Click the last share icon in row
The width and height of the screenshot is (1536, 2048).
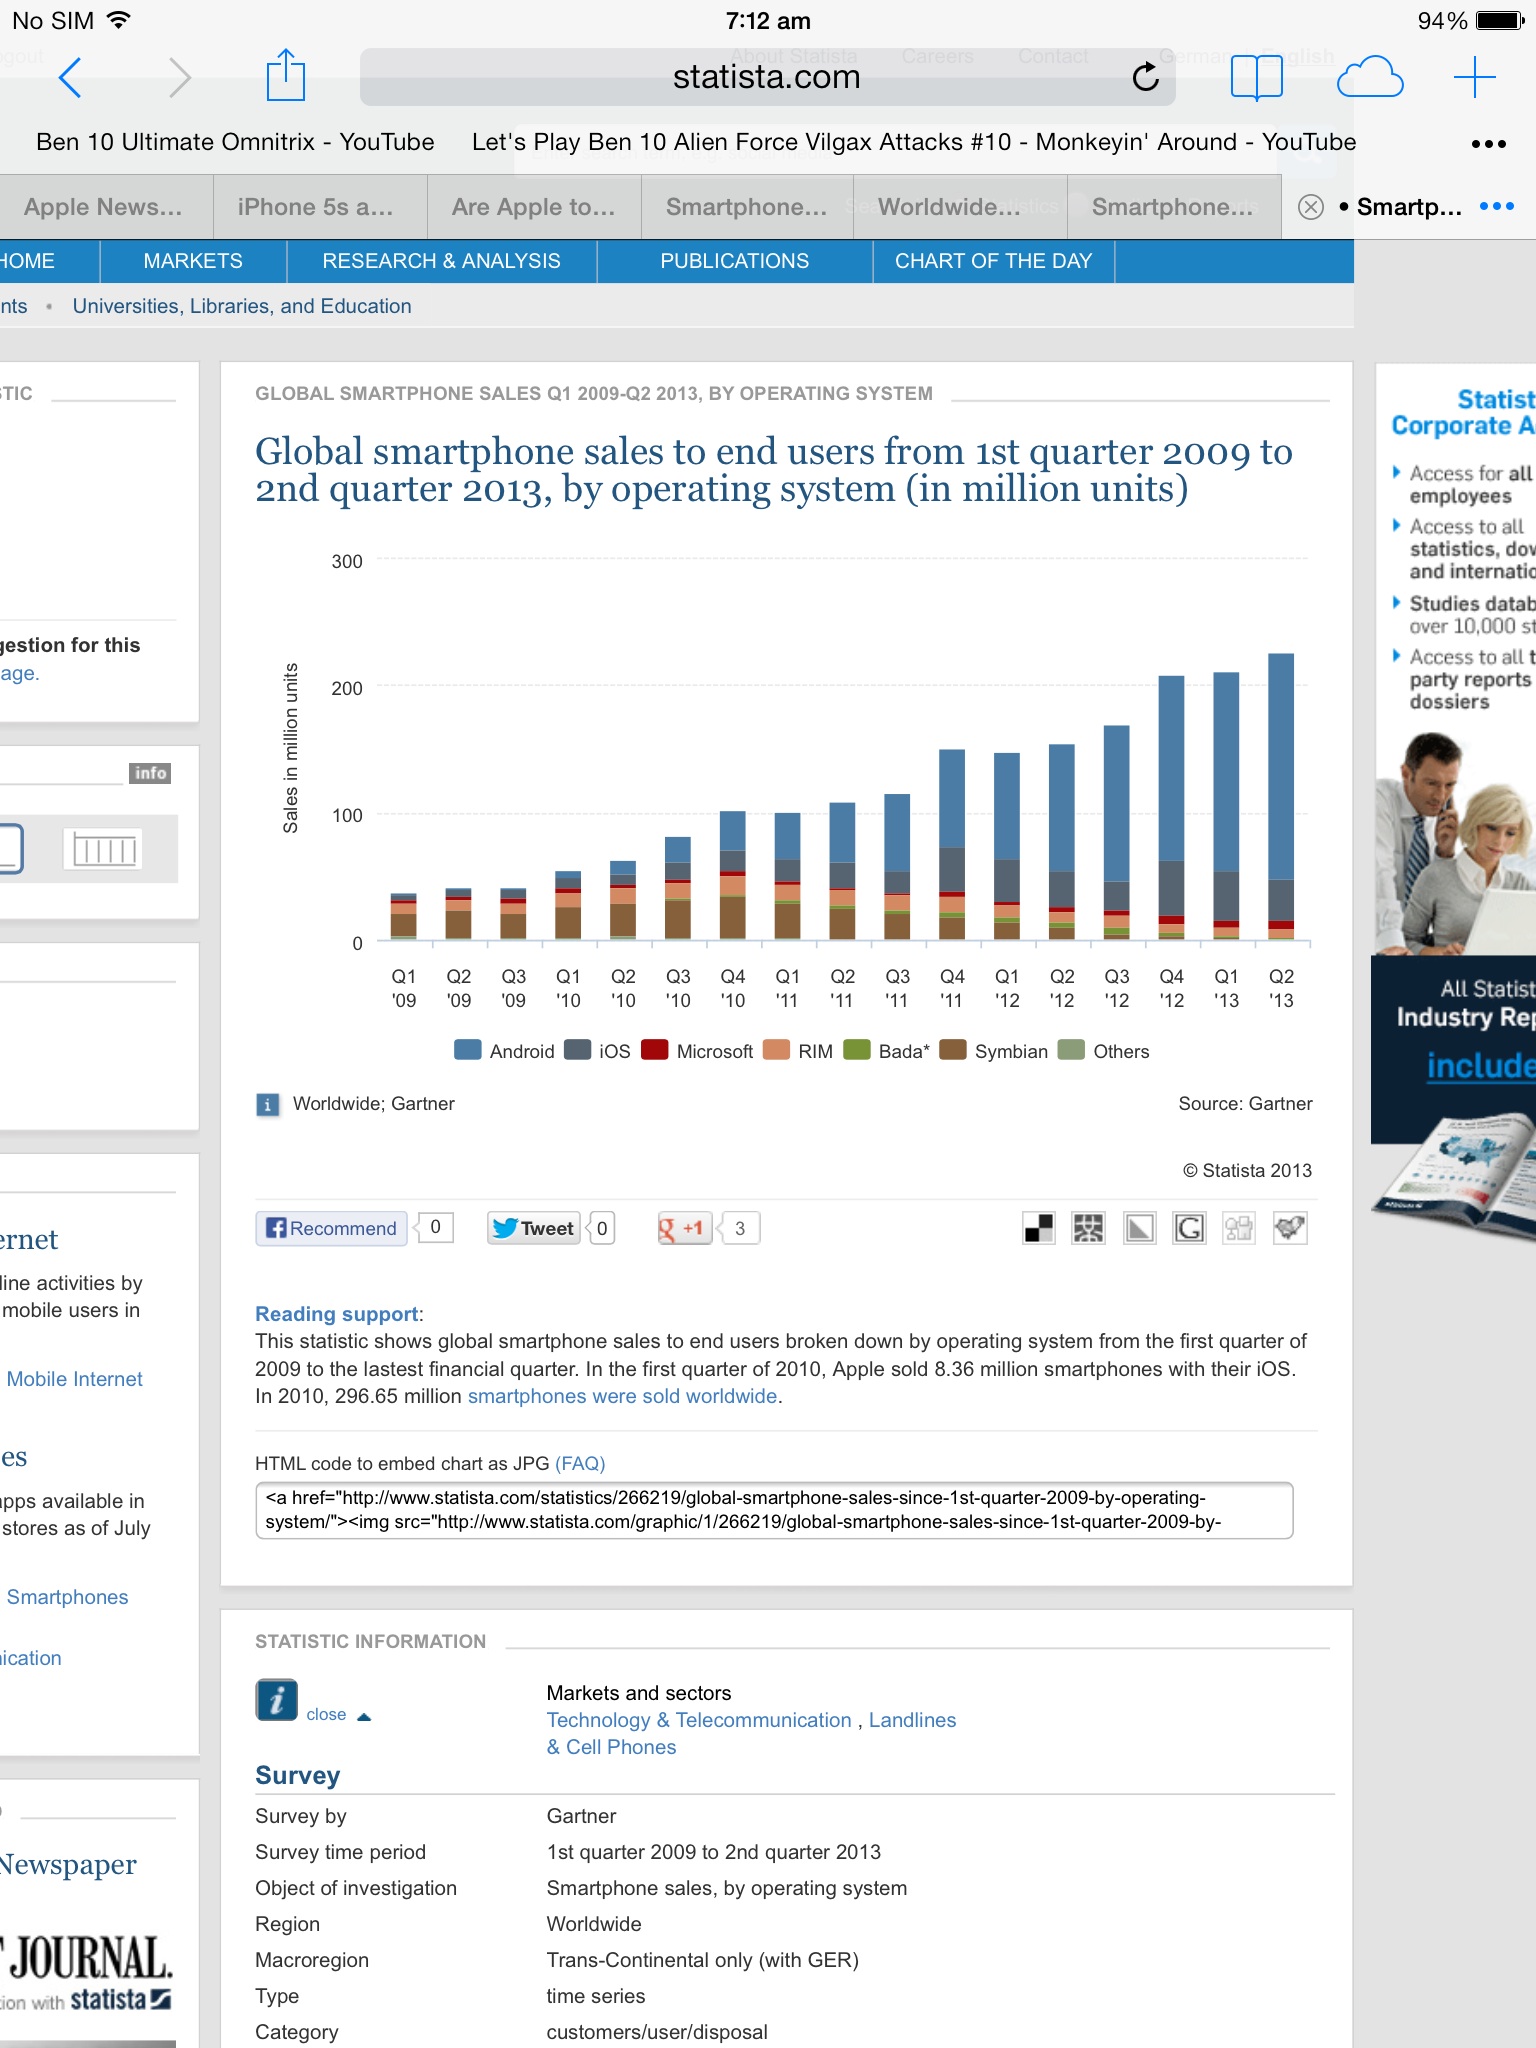[1290, 1228]
